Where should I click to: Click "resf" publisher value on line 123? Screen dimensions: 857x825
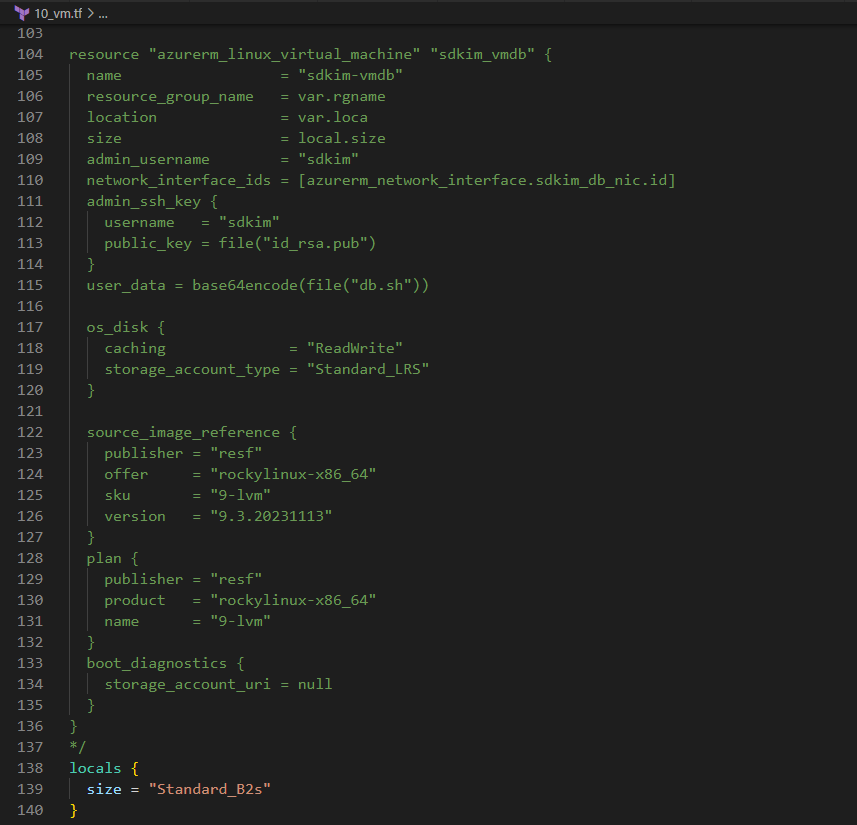(x=236, y=453)
